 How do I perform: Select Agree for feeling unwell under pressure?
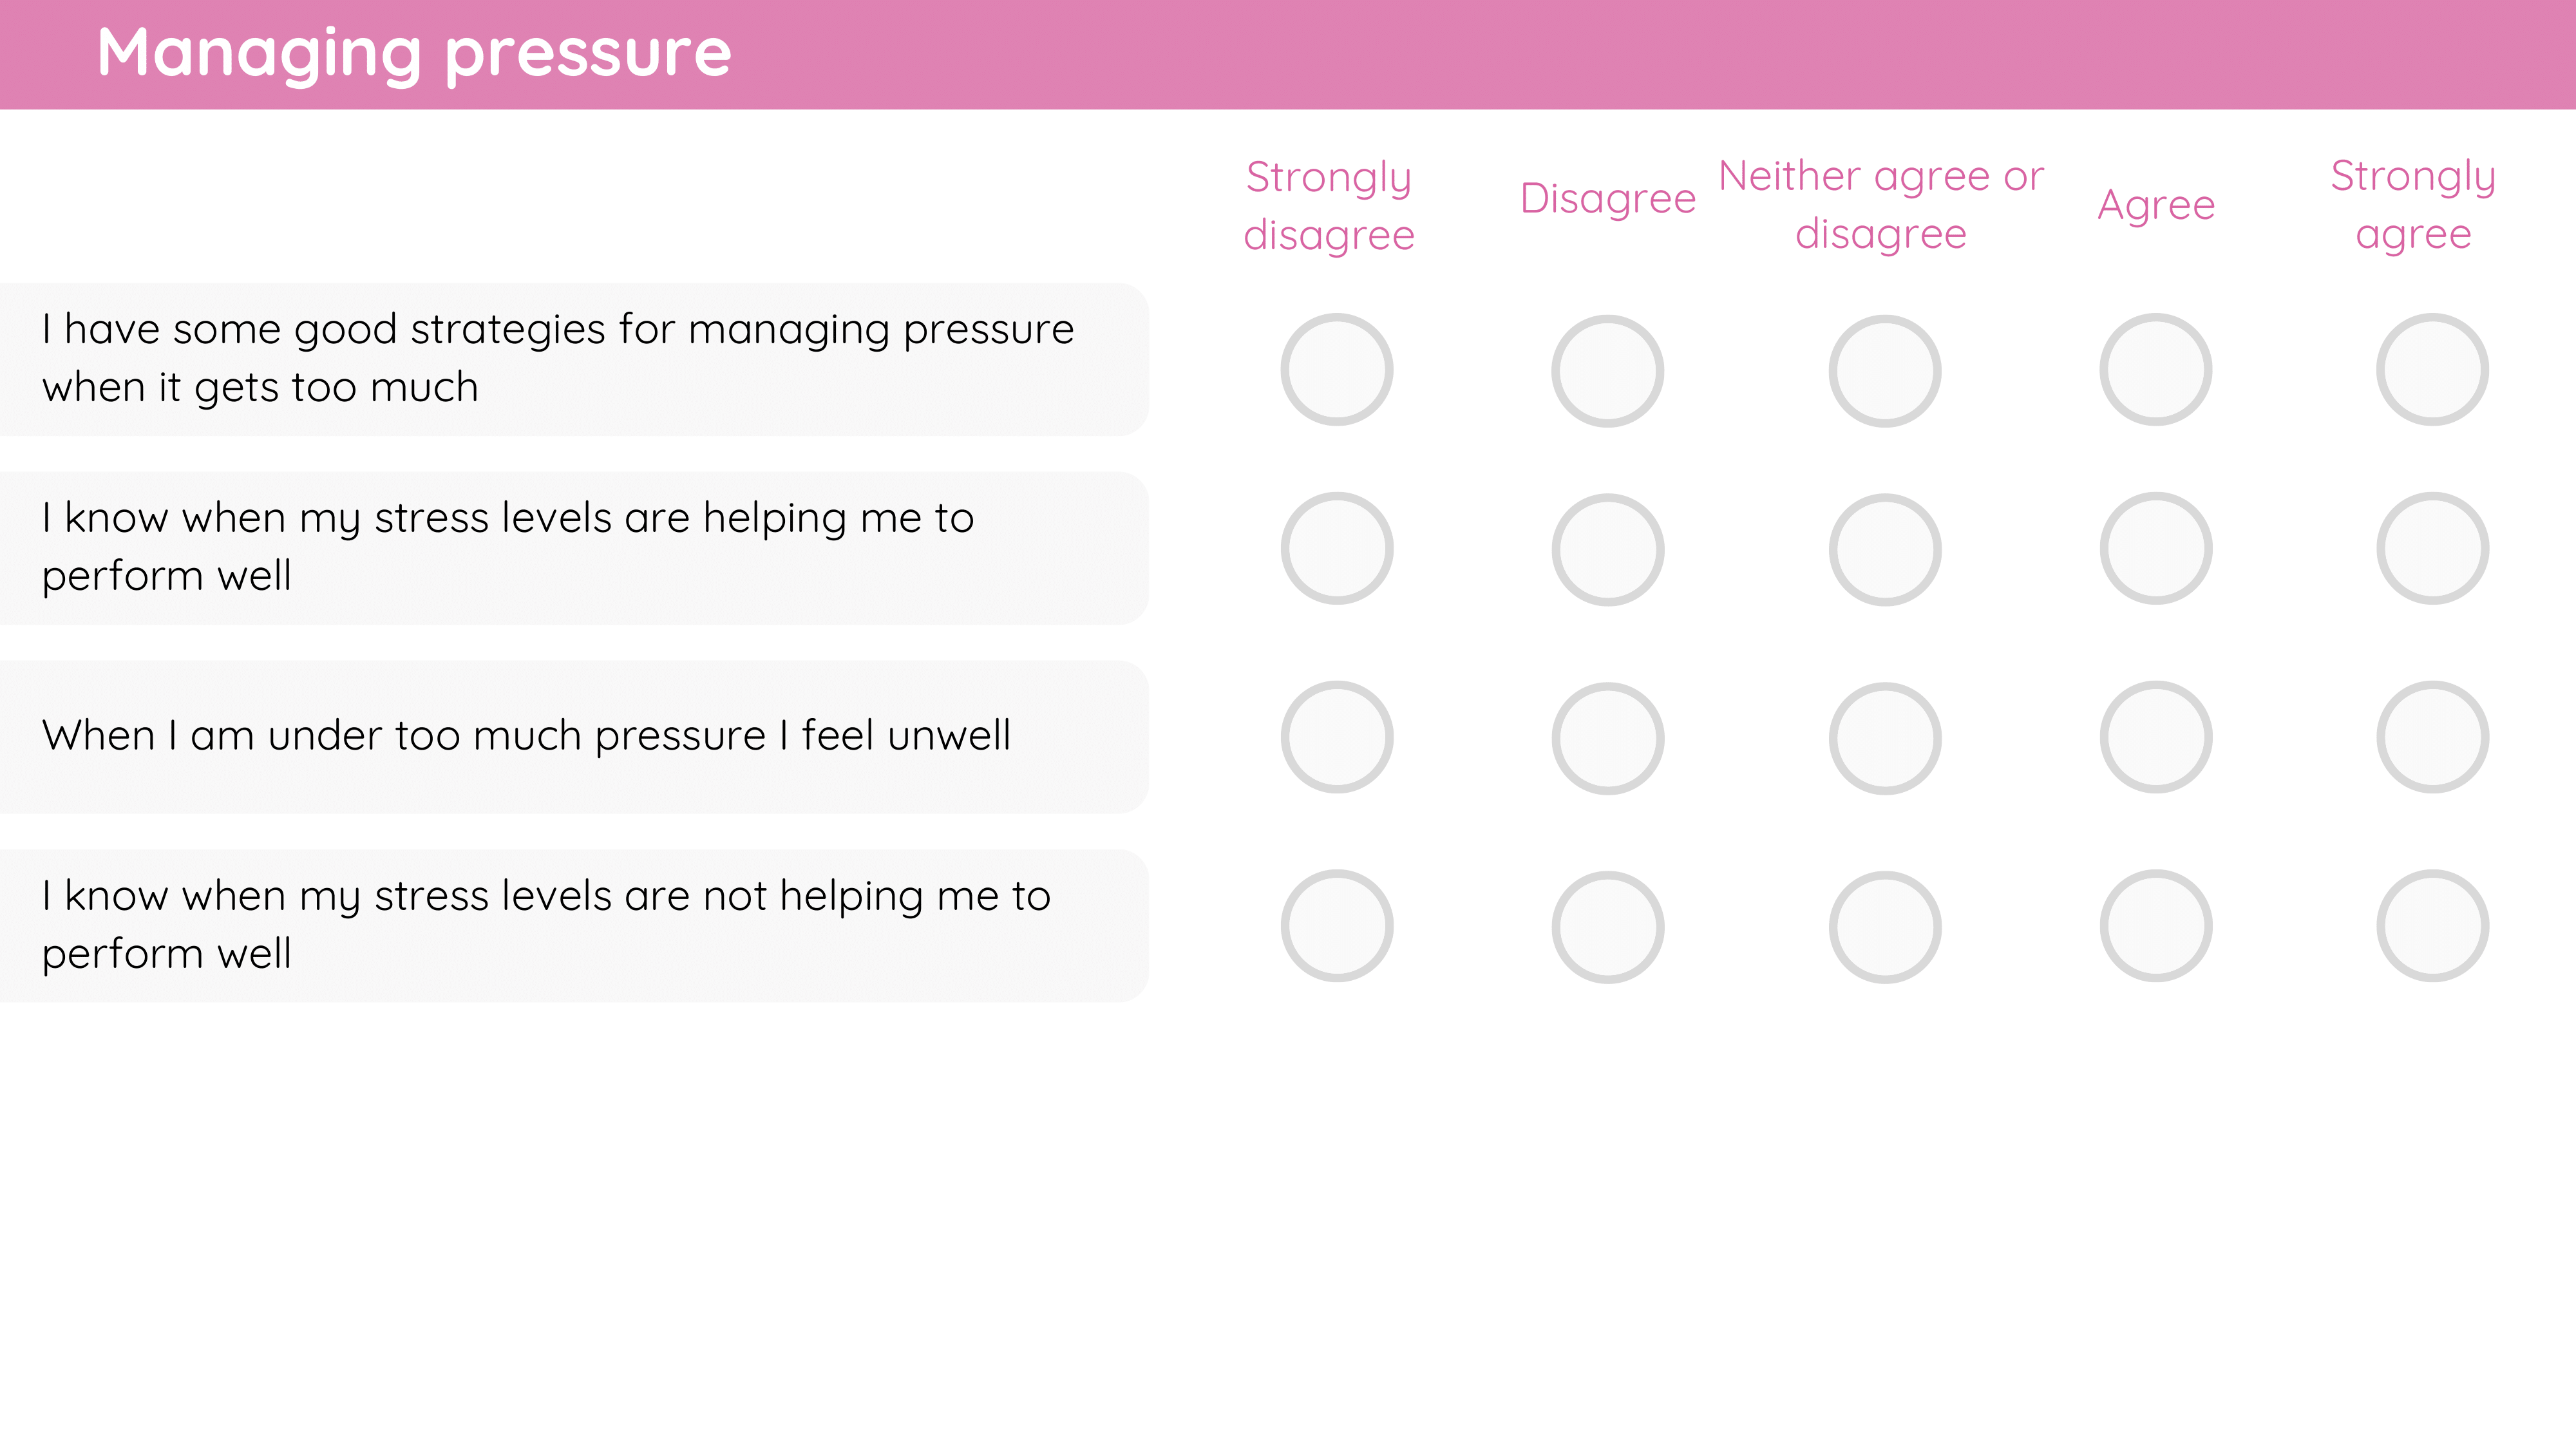click(x=2156, y=737)
